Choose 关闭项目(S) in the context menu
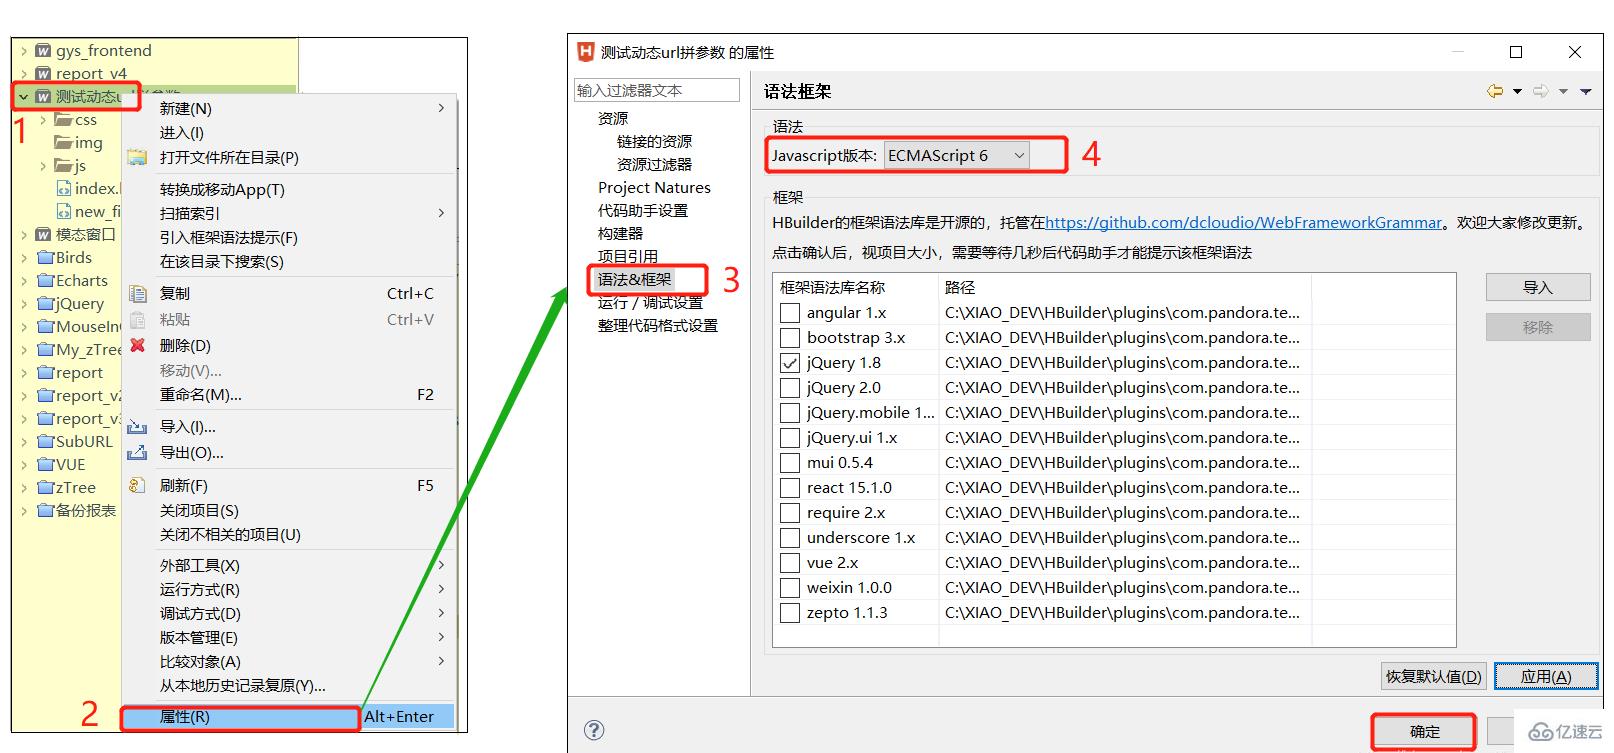Screen dimensions: 1614x753 coord(290,510)
